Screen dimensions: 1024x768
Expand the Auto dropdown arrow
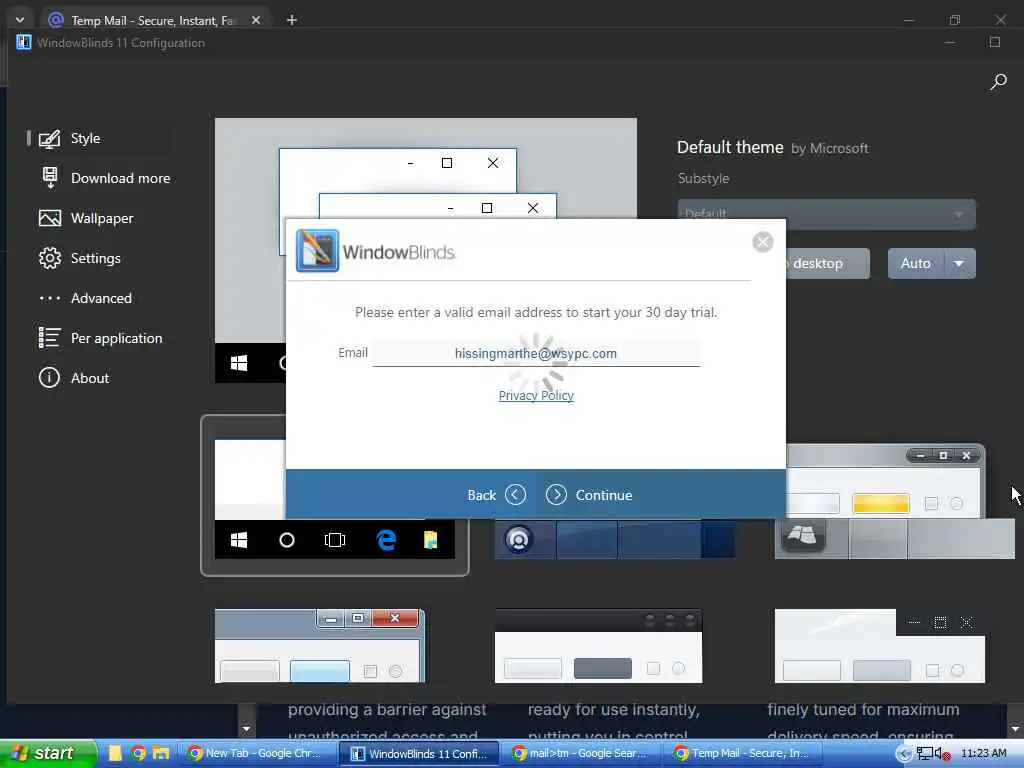pos(959,263)
